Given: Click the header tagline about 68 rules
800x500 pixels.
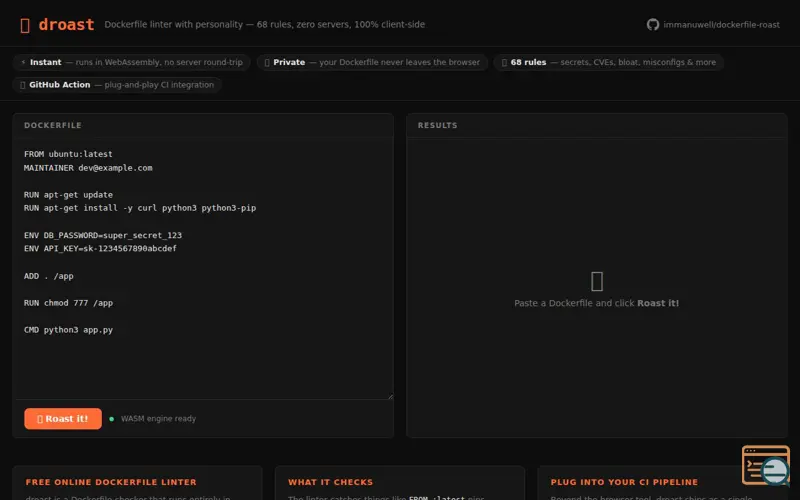Looking at the screenshot, I should click(x=264, y=24).
